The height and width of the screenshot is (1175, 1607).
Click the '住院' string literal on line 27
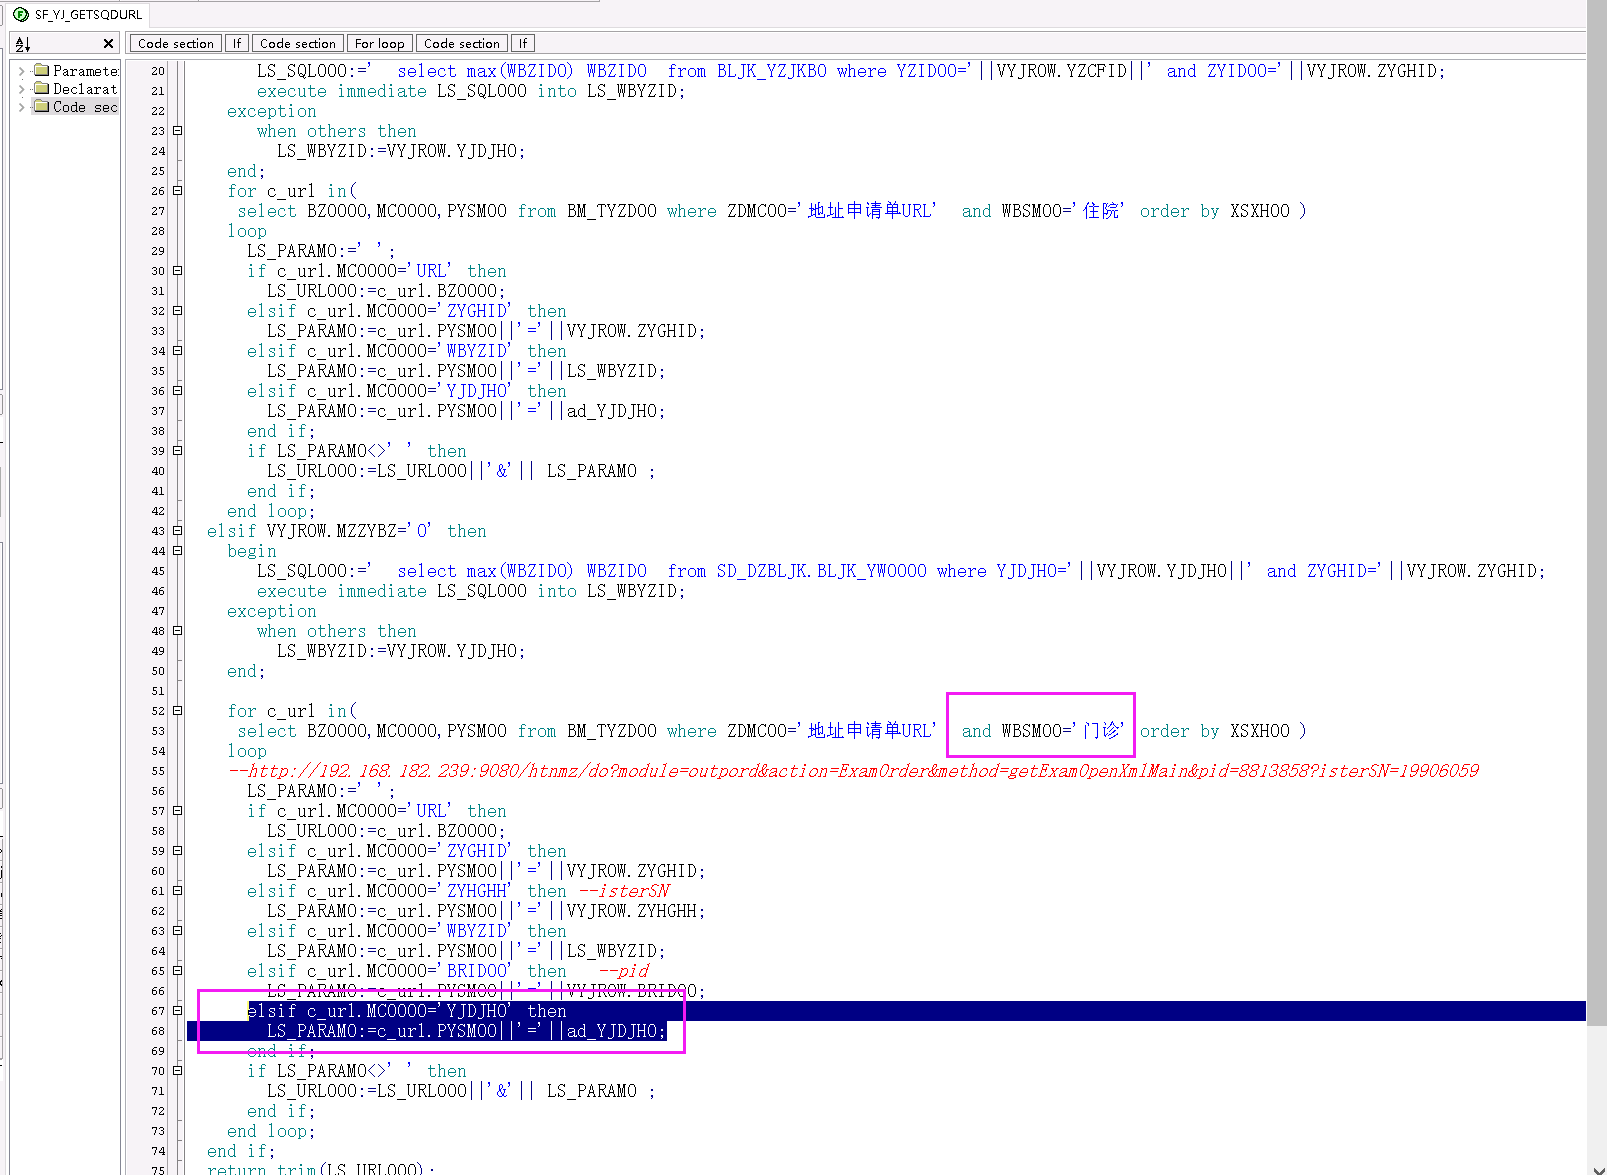coord(1100,211)
